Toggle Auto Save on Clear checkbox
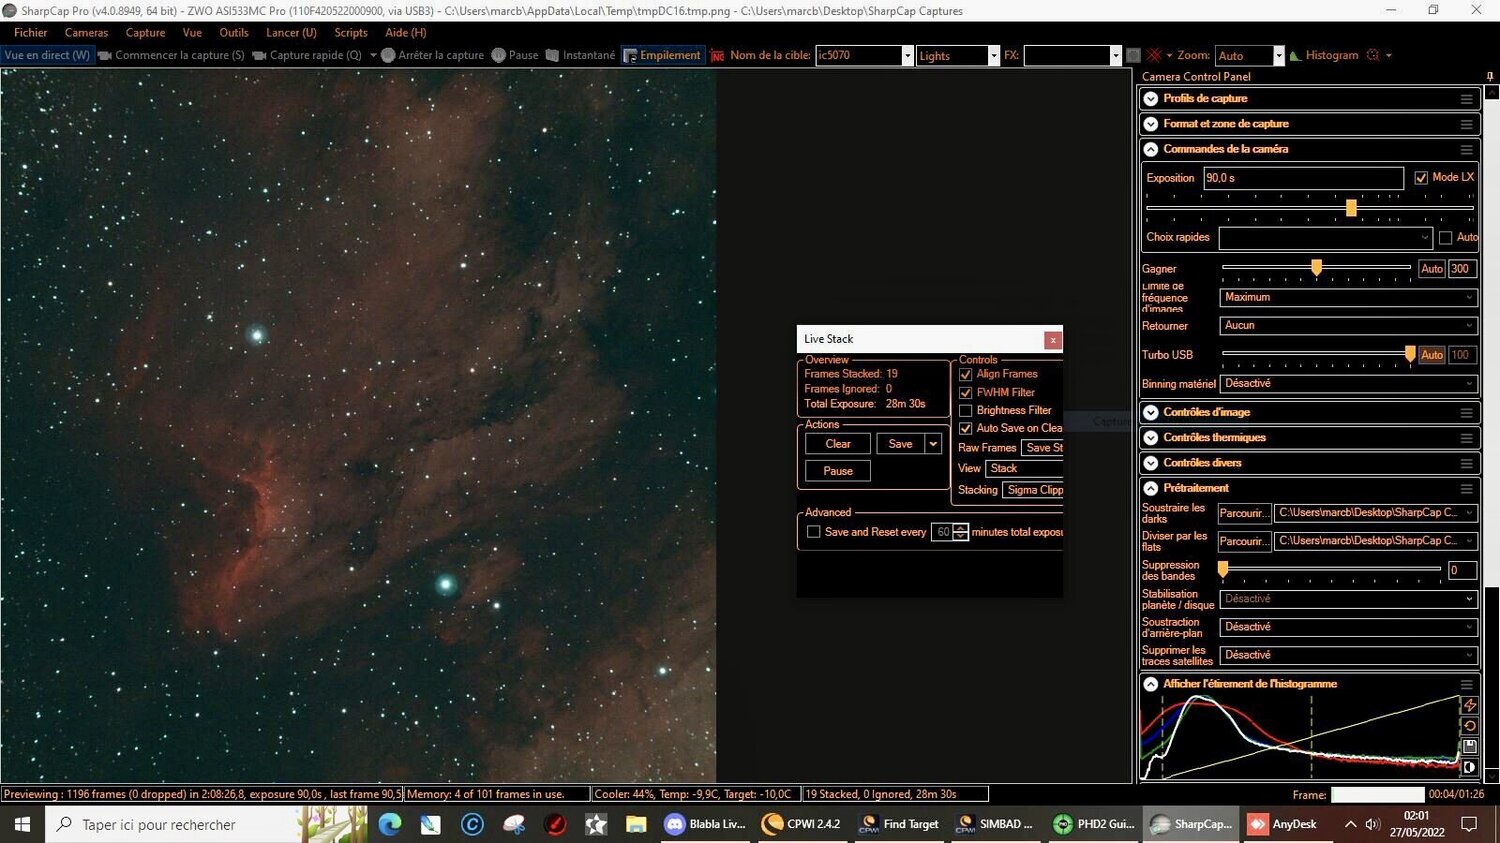Image resolution: width=1500 pixels, height=843 pixels. click(966, 428)
